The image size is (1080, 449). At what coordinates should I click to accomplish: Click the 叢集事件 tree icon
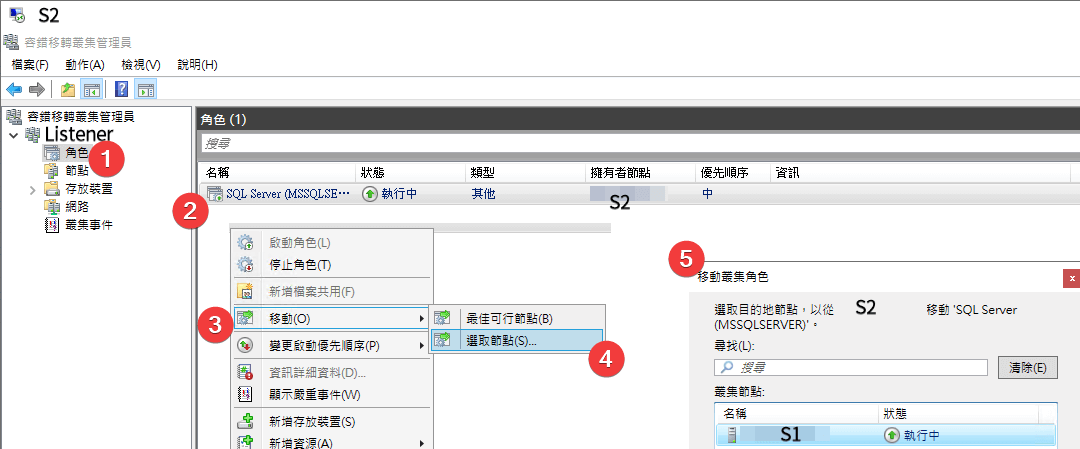[x=52, y=224]
